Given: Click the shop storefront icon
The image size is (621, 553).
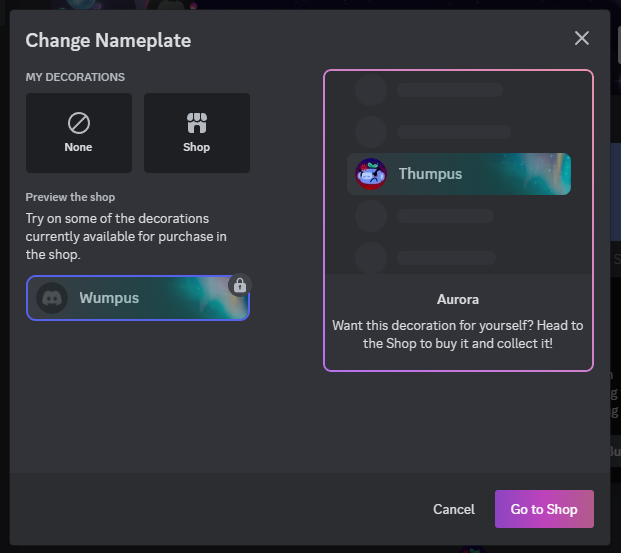Looking at the screenshot, I should 197,123.
